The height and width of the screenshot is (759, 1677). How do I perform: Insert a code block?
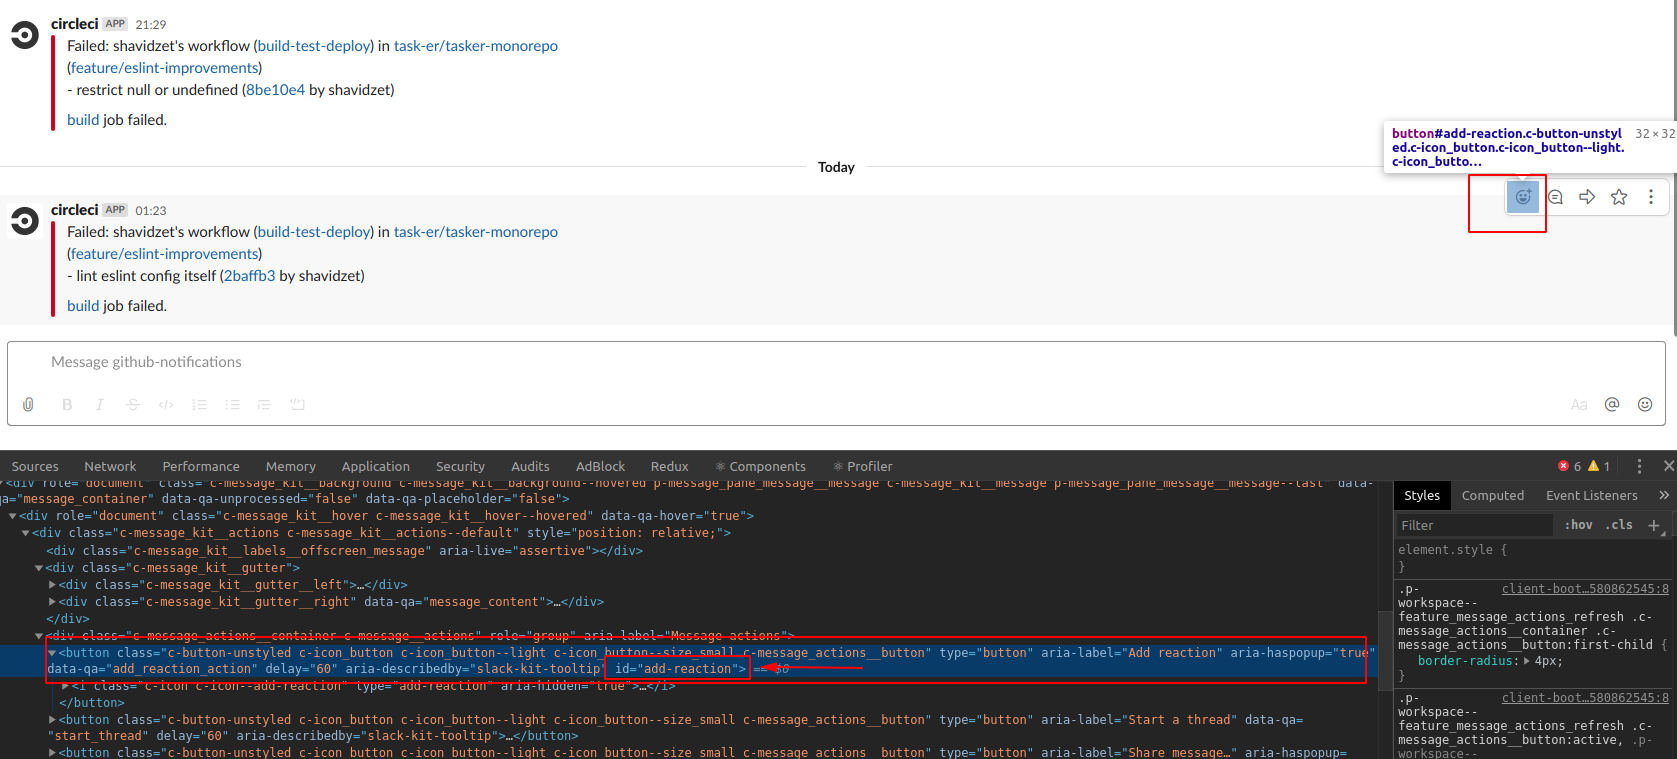tap(297, 404)
